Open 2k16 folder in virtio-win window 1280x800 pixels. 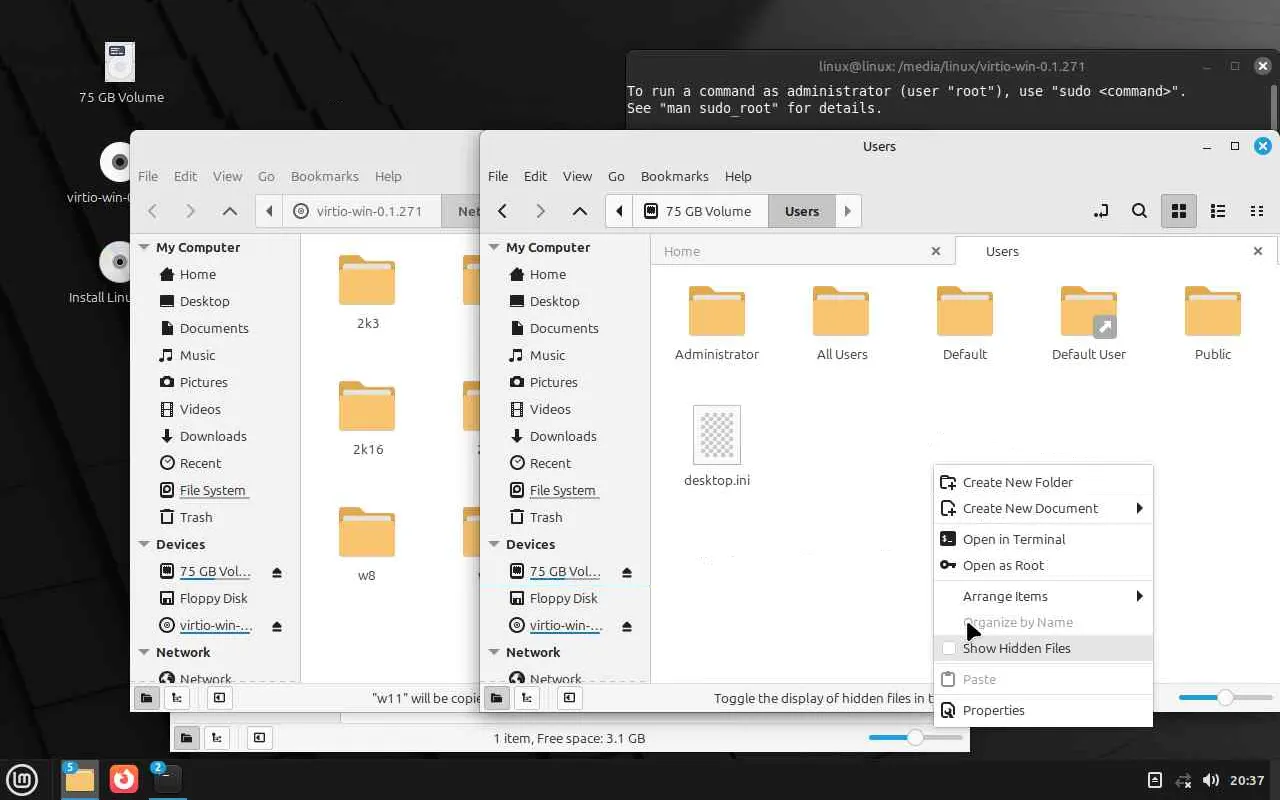tap(367, 418)
